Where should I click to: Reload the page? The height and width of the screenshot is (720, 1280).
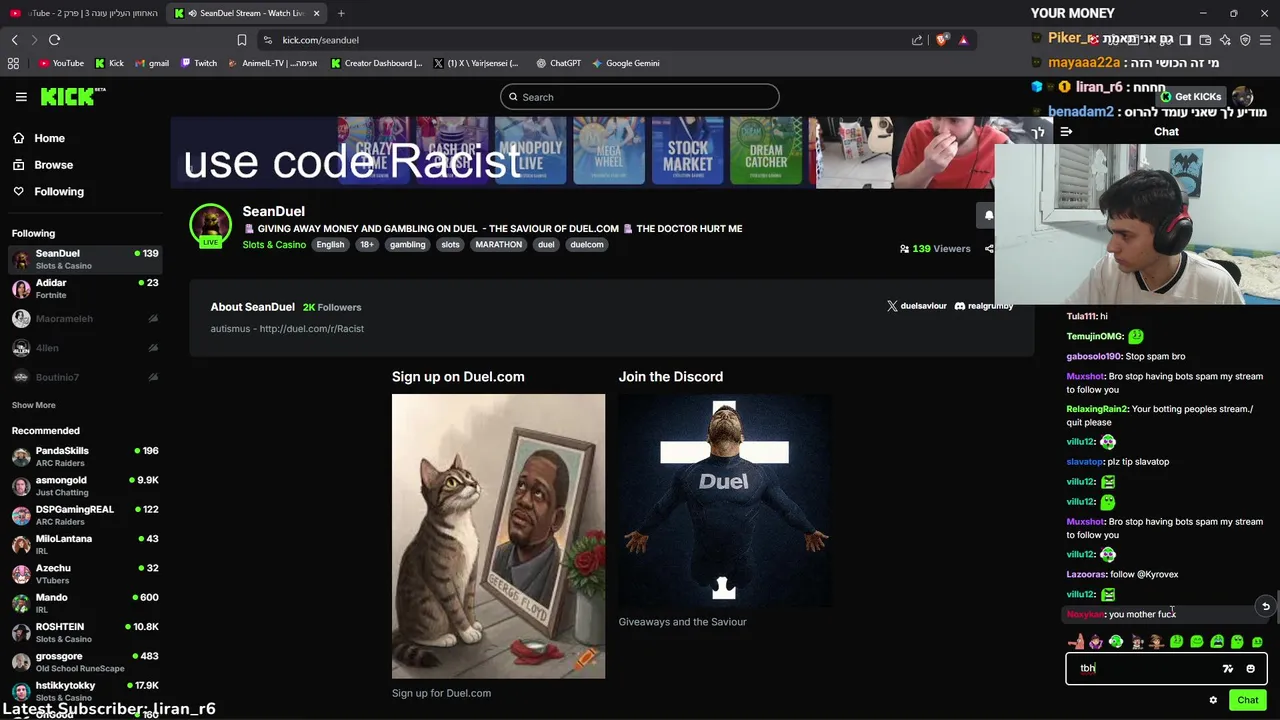point(54,40)
